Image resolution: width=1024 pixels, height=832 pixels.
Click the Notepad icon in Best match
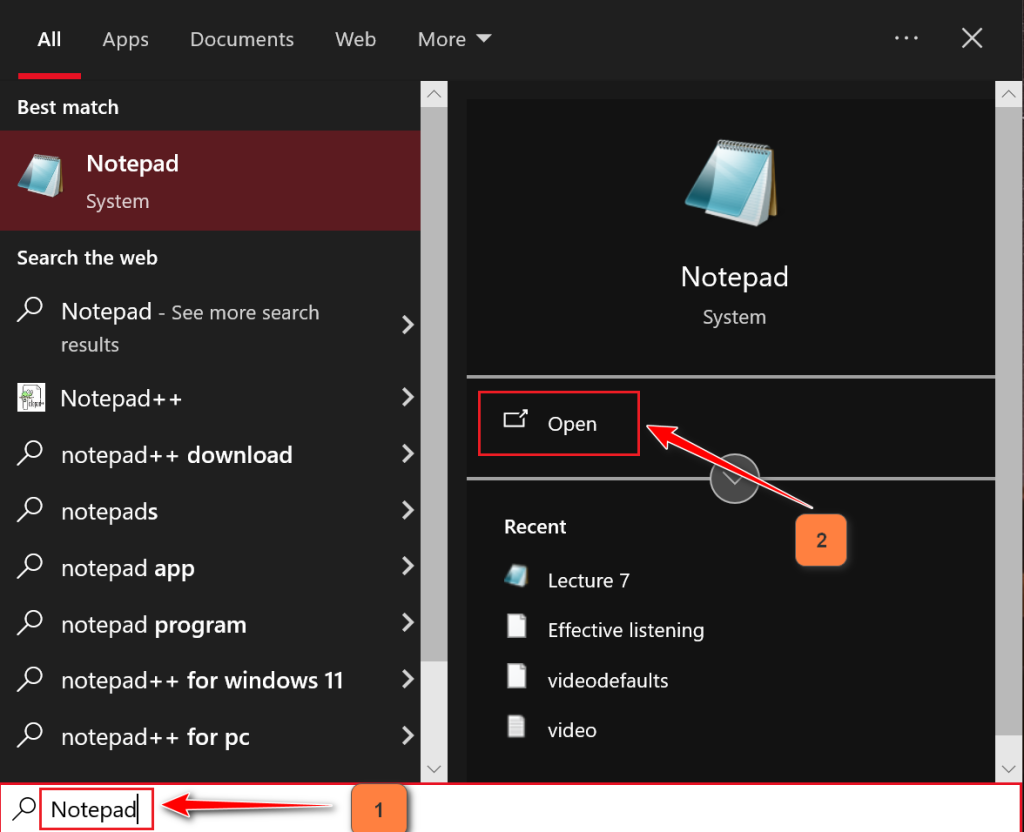click(x=41, y=178)
